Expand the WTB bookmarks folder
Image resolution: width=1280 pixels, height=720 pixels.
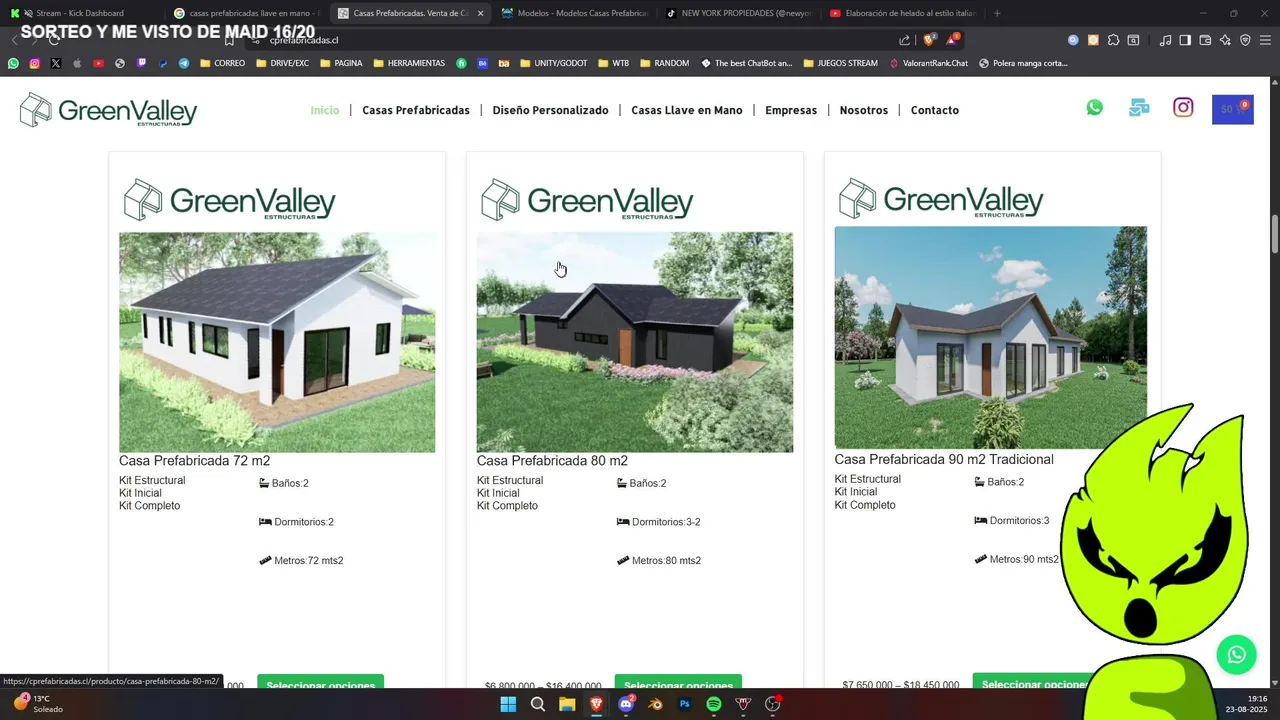[614, 63]
